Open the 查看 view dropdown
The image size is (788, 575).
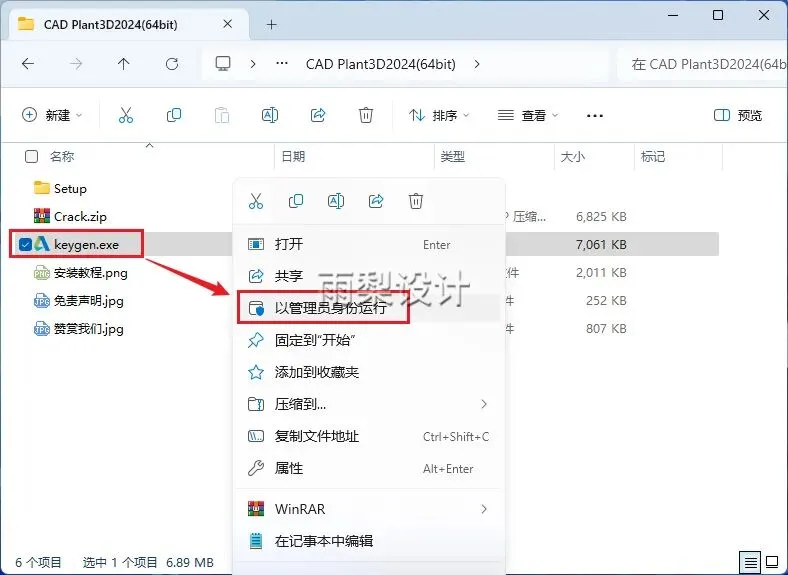coord(528,116)
